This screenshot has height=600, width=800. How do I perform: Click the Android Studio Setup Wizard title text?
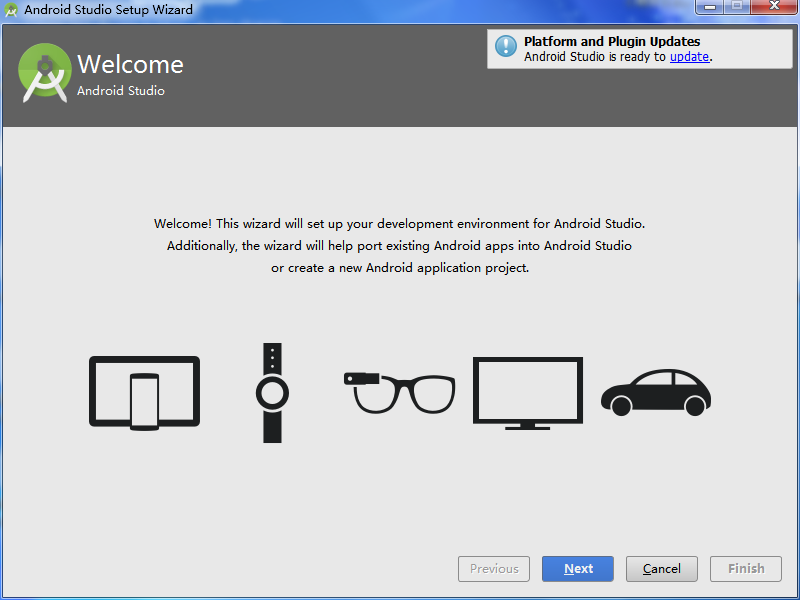[109, 10]
